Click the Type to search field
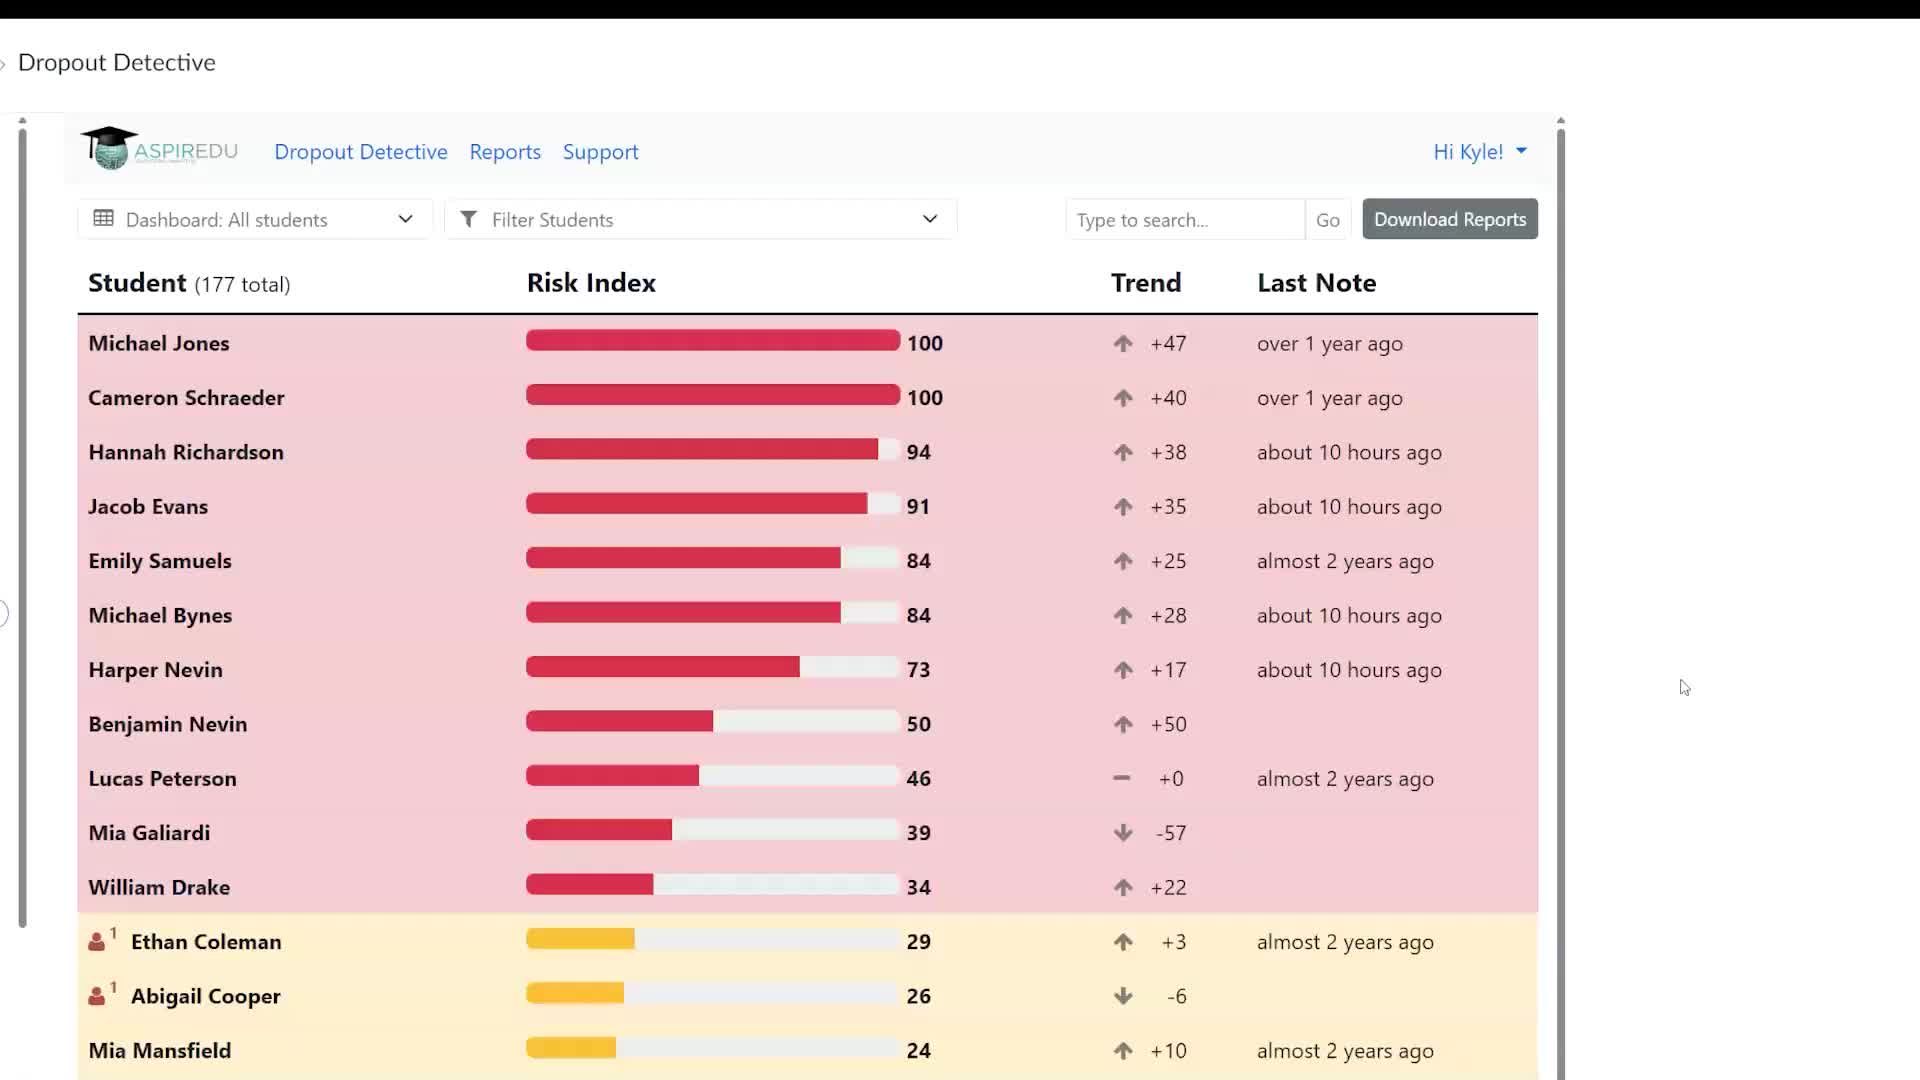Screen dimensions: 1920x1080 point(1185,220)
